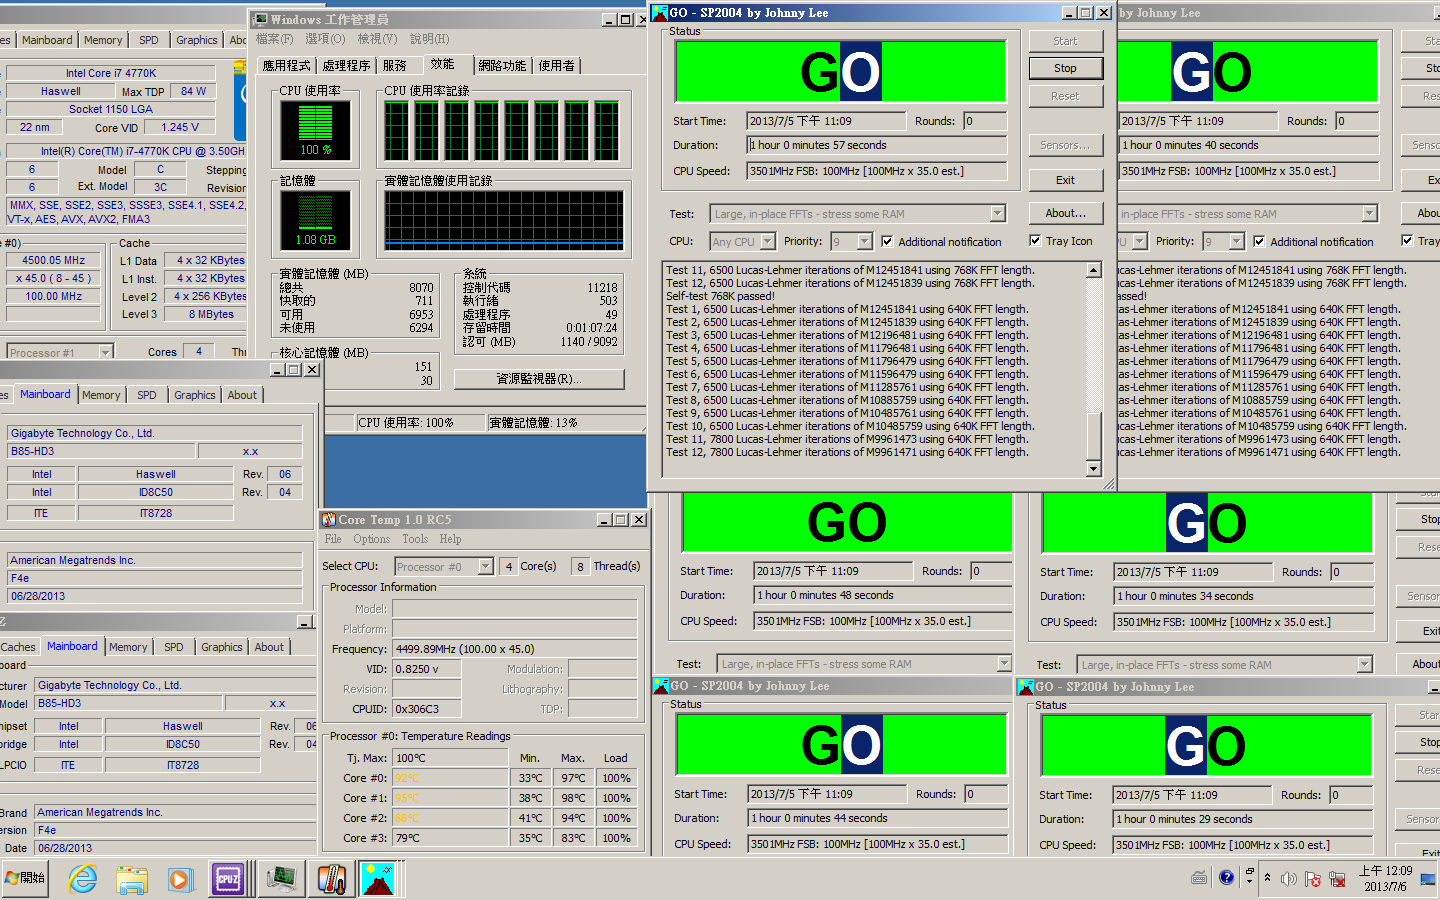Click title icon of SP2004 window showing 29 seconds
1440x900 pixels.
point(1026,687)
